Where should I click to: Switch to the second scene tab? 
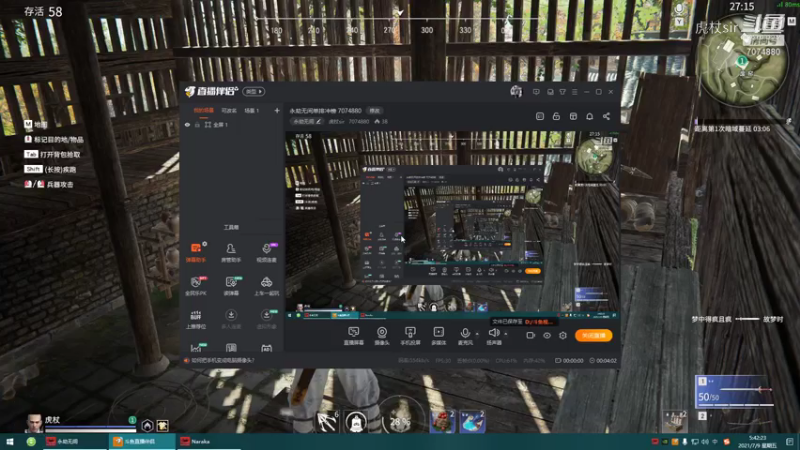click(x=229, y=110)
